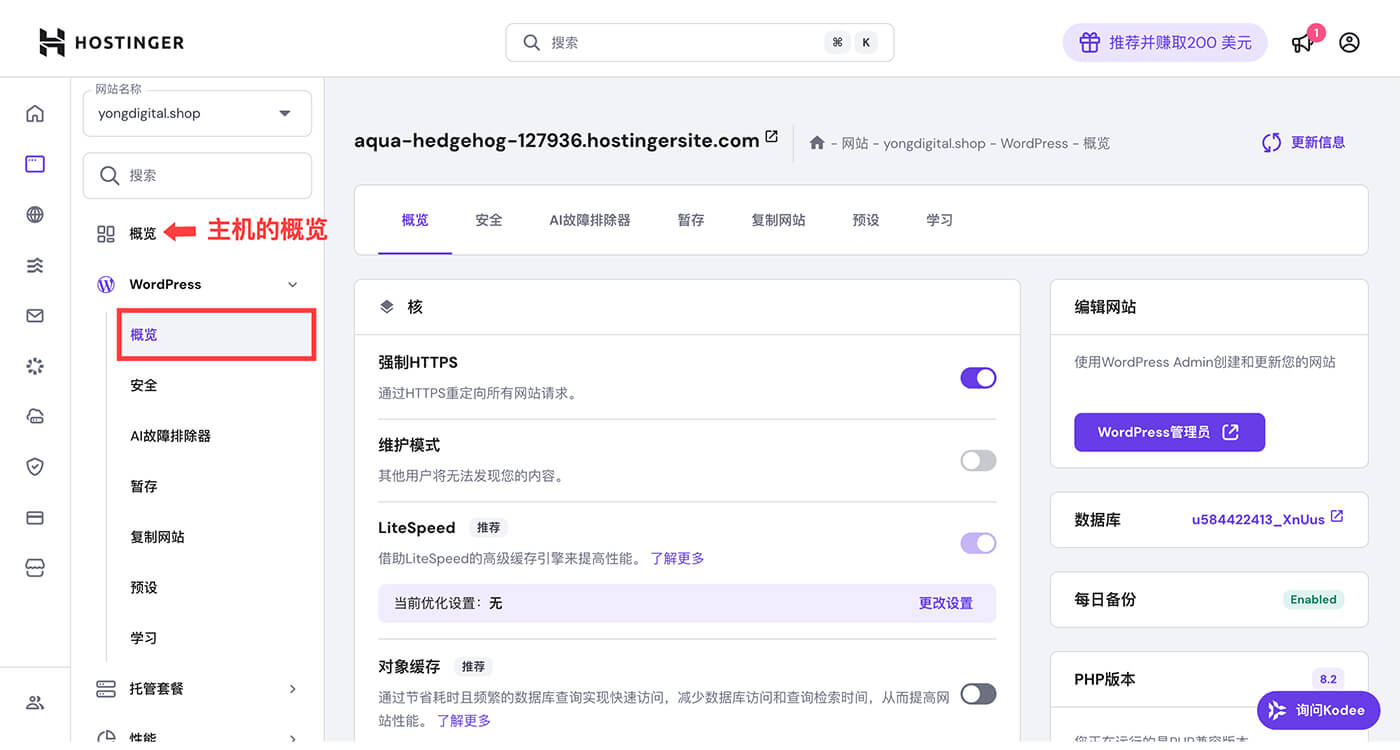Viewport: 1400px width, 750px height.
Task: Select the 概览 tab in main panel
Action: click(x=415, y=220)
